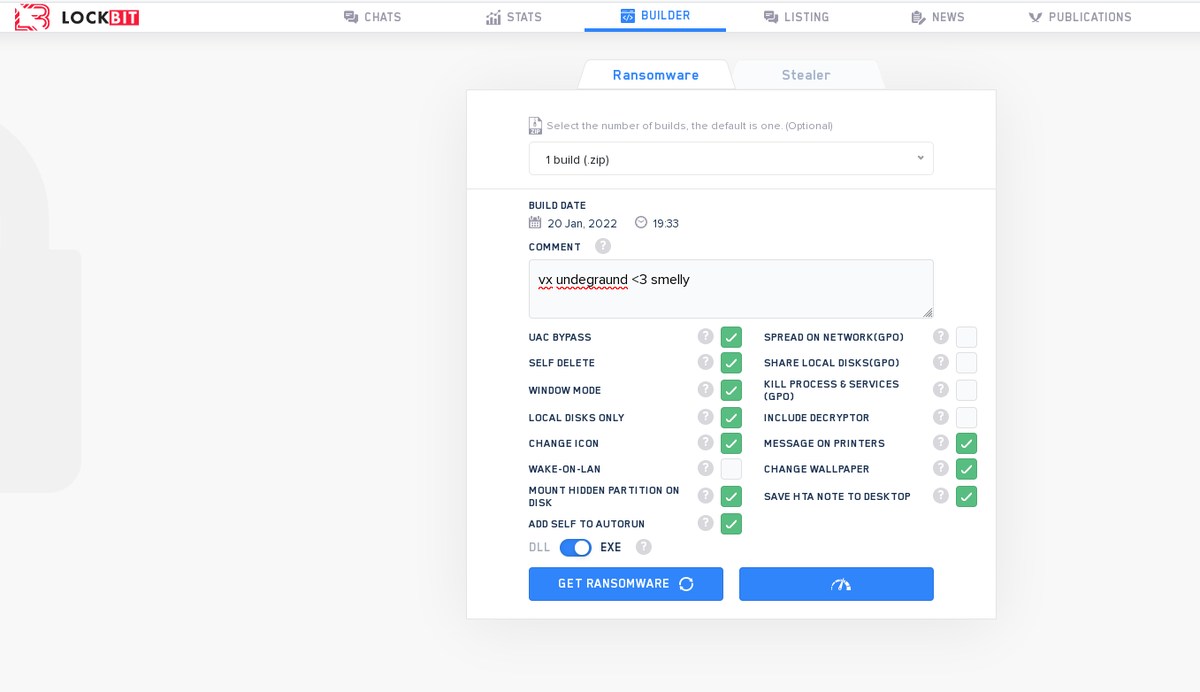
Task: Check the INCLUDE DECRYPTOR checkbox
Action: (966, 417)
